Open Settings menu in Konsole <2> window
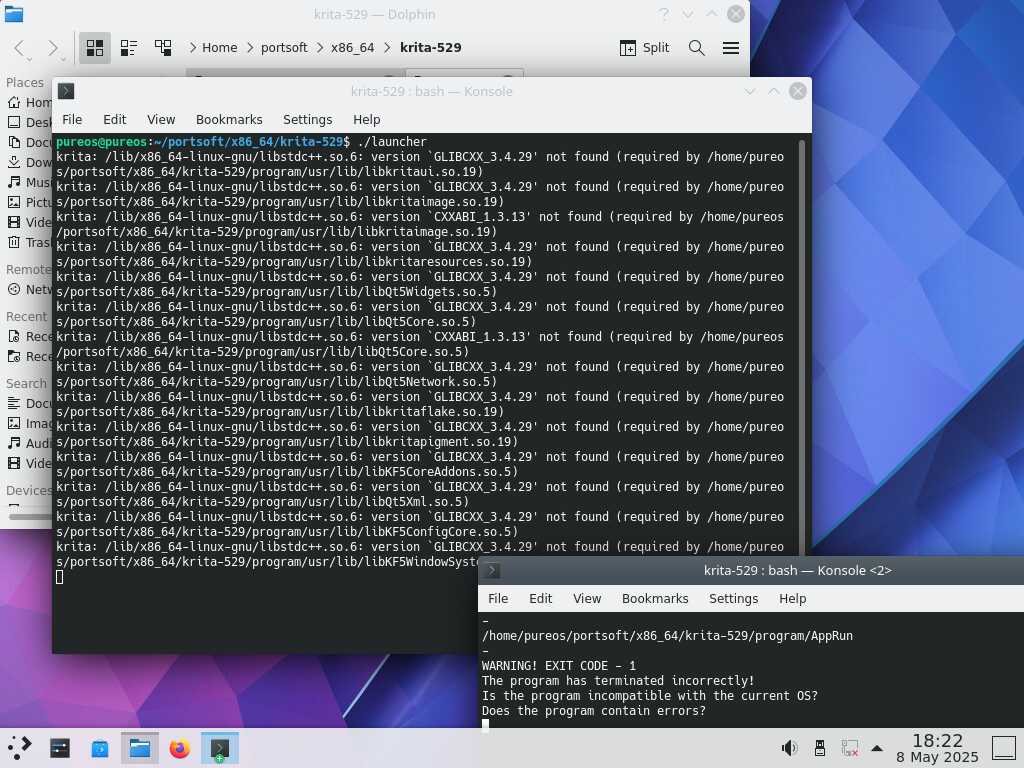 733,598
